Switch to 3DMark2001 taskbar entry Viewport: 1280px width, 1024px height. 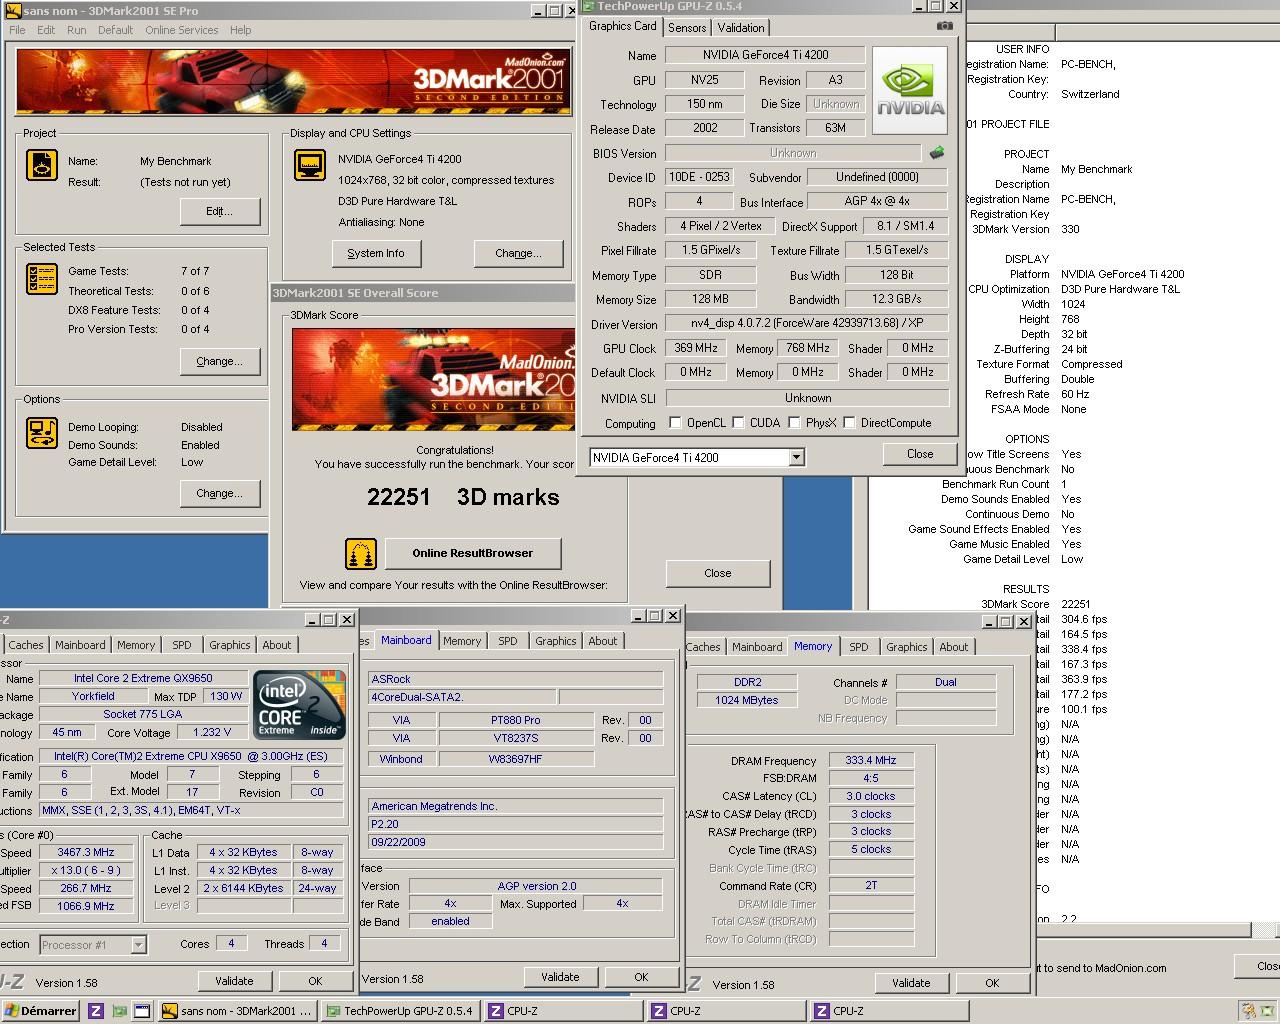pos(238,1011)
